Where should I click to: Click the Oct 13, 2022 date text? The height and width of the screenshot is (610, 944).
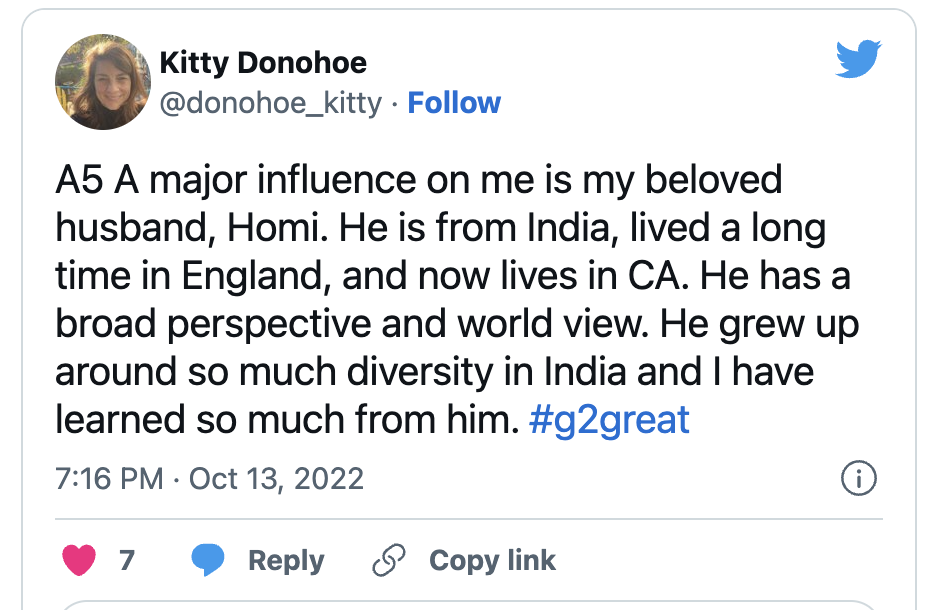(276, 479)
